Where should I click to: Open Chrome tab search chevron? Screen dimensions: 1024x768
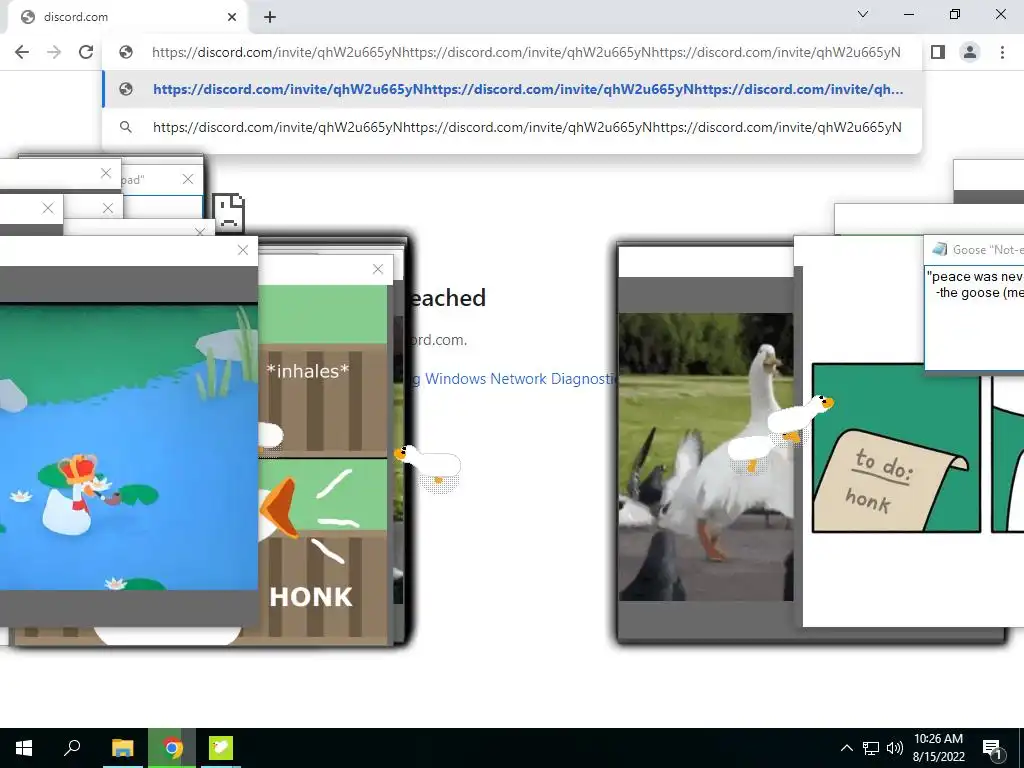(x=863, y=14)
